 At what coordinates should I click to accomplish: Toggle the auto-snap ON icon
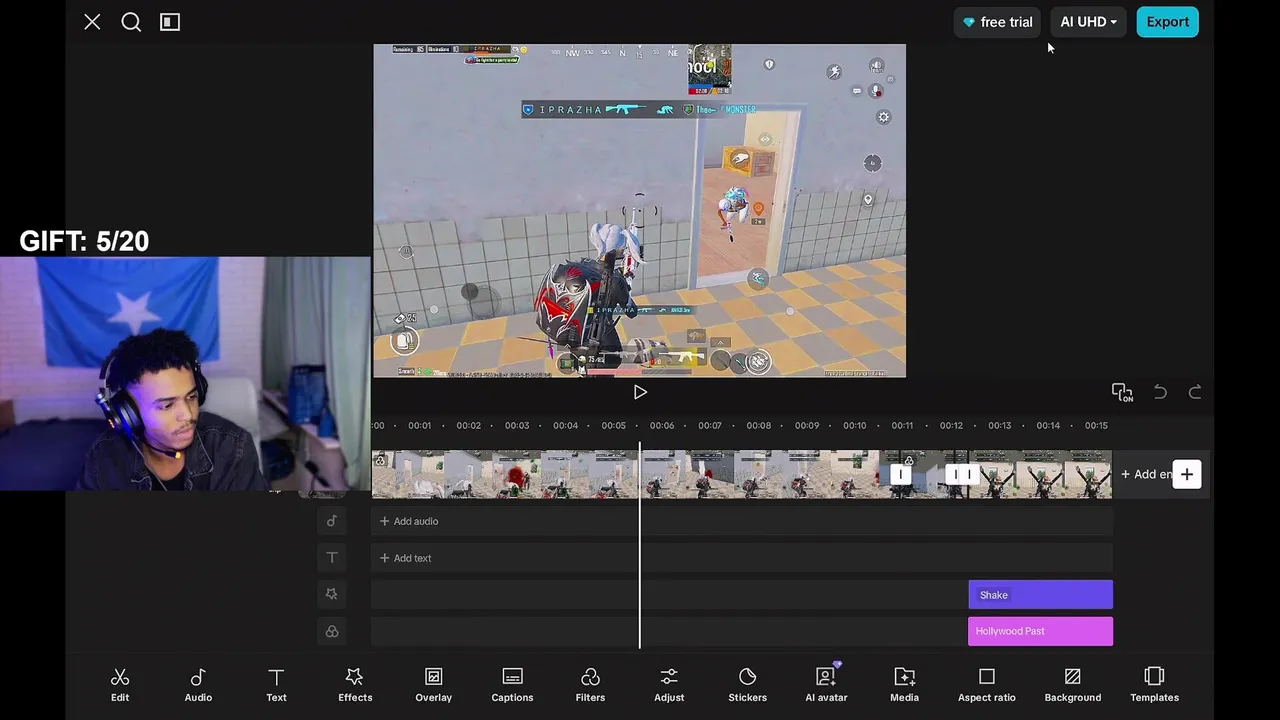[x=1122, y=393]
